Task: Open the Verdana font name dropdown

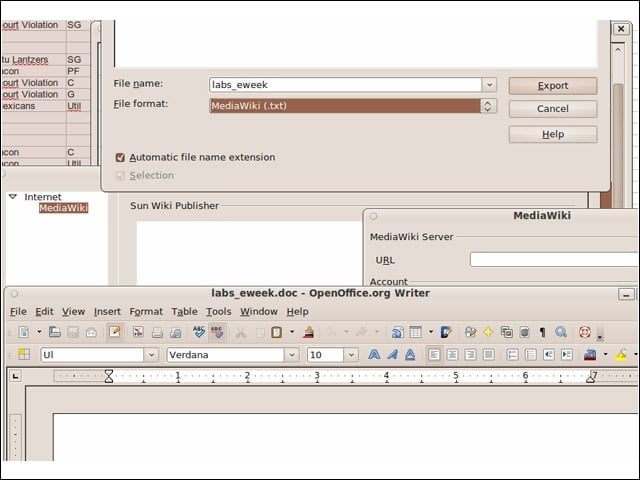Action: pos(292,355)
